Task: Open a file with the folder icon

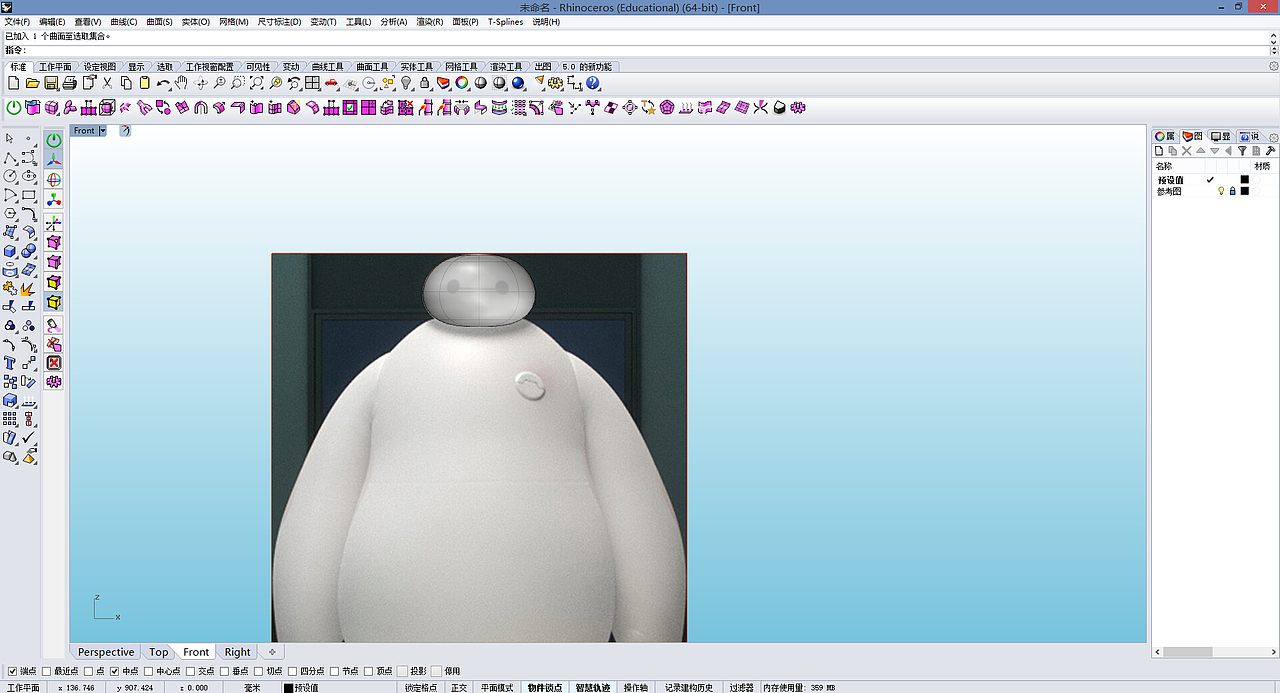Action: pos(32,83)
